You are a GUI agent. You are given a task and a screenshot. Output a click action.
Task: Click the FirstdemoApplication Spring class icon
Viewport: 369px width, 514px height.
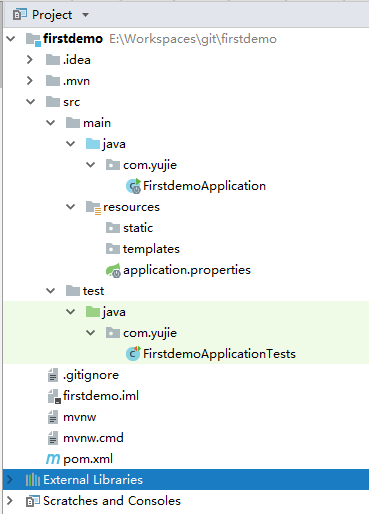[134, 186]
